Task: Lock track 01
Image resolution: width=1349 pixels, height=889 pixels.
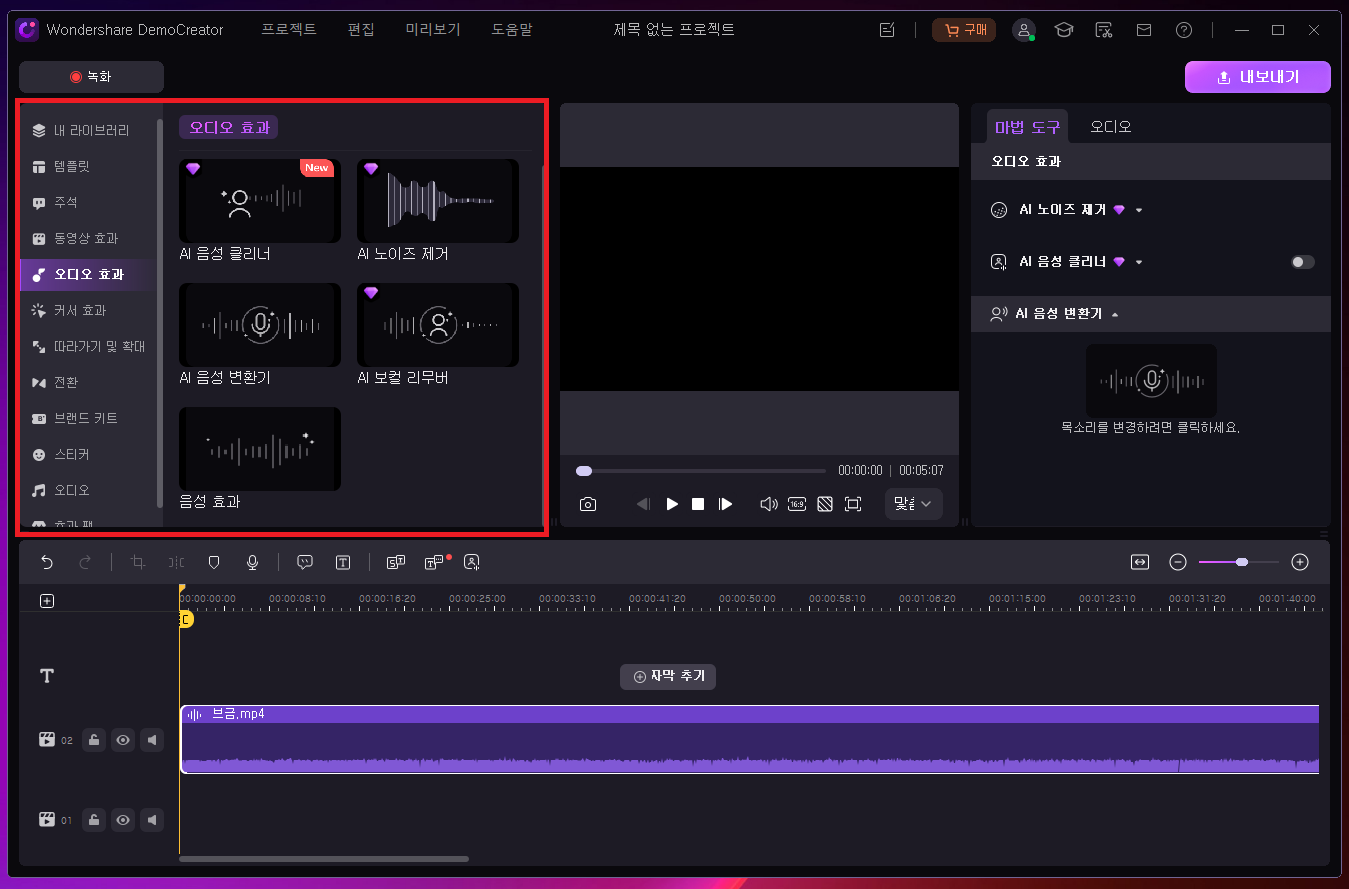Action: 93,820
